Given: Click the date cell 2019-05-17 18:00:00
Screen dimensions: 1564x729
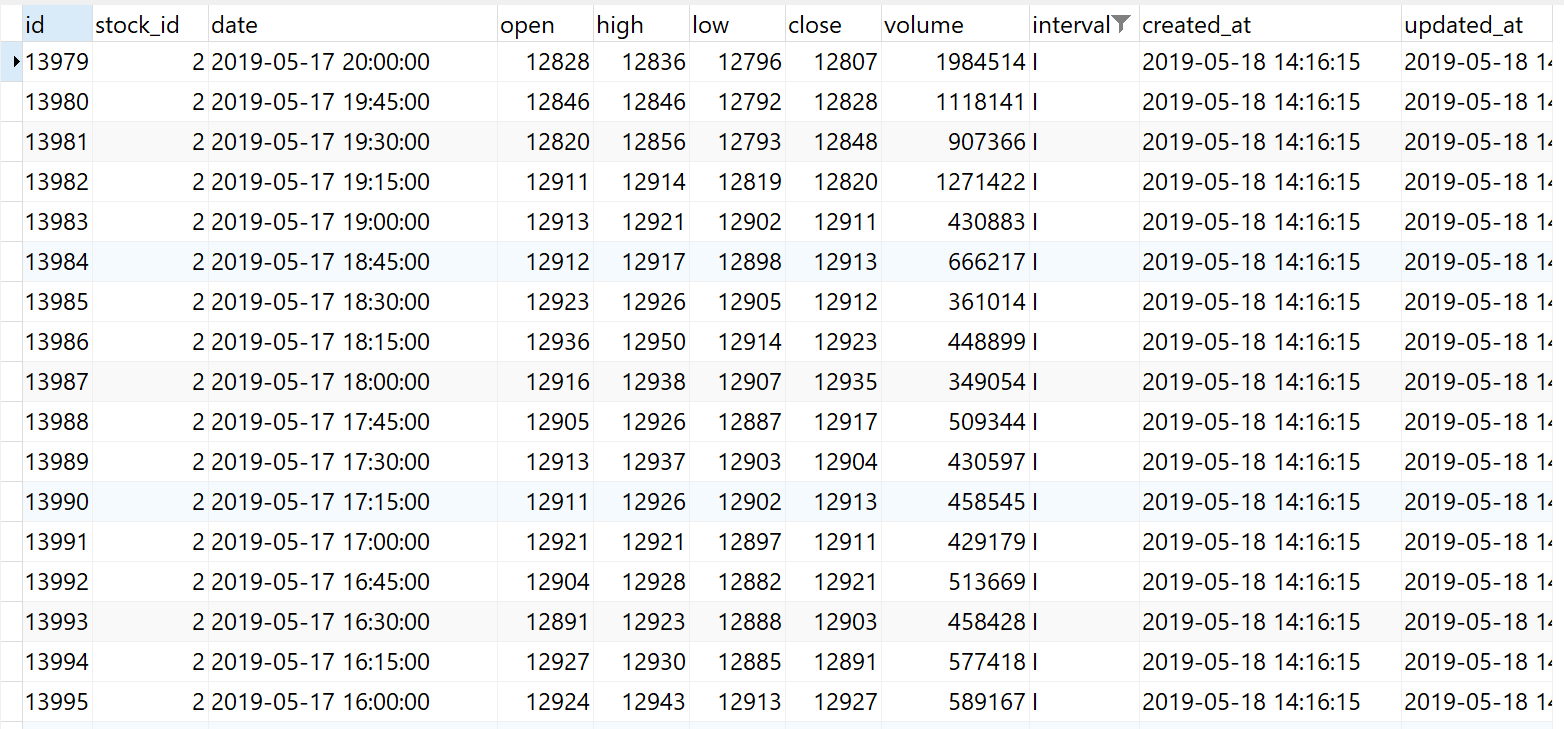Looking at the screenshot, I should [353, 382].
